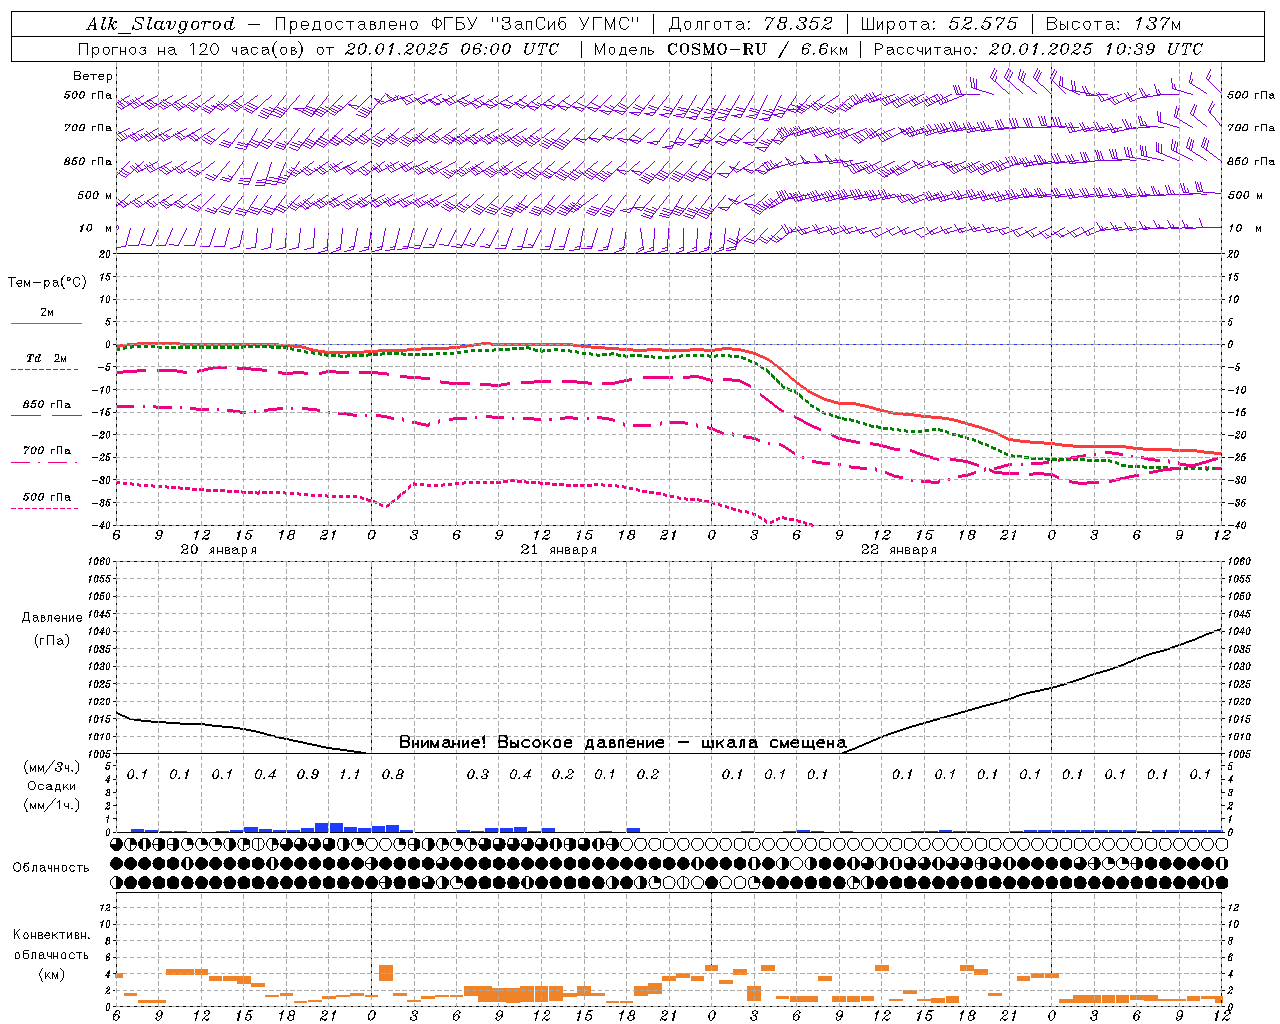Click the '22 января' date label
The height and width of the screenshot is (1024, 1280).
(898, 550)
